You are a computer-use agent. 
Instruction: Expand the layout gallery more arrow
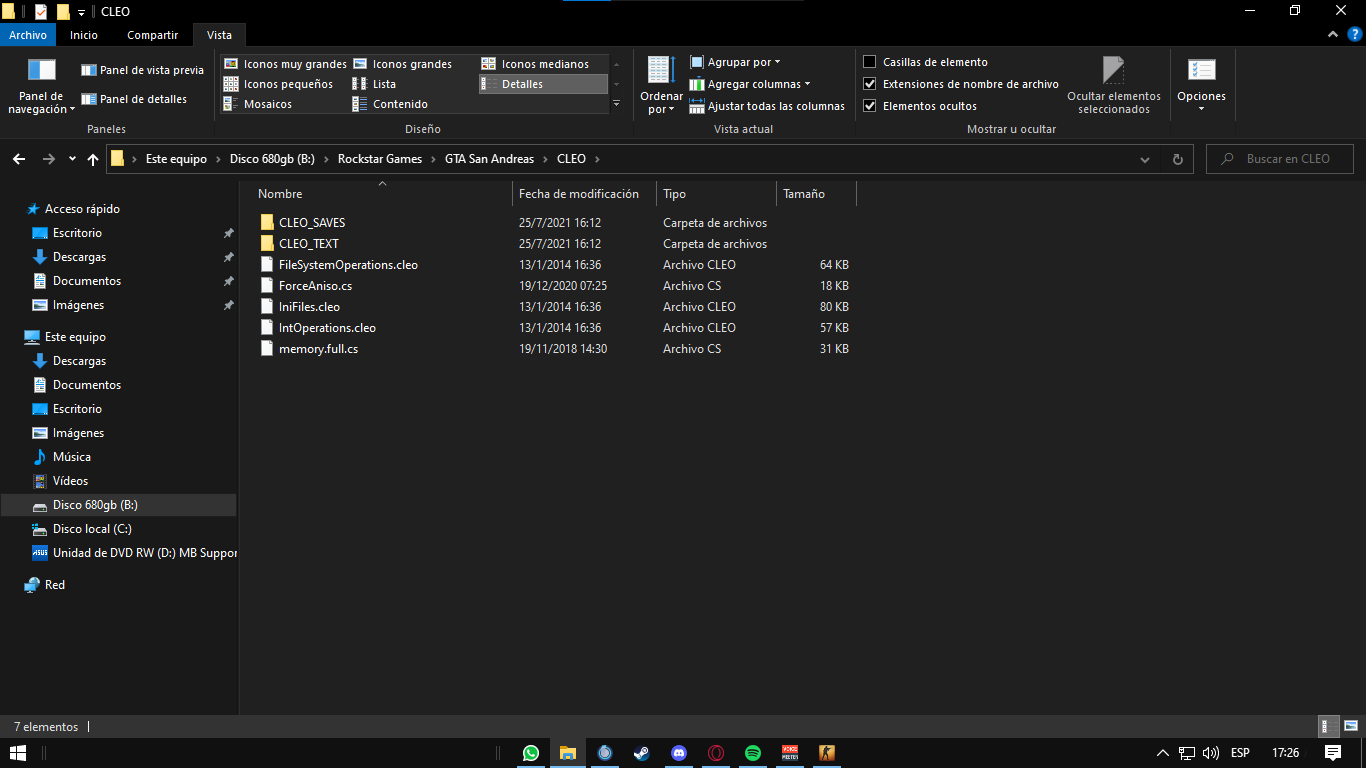click(616, 103)
